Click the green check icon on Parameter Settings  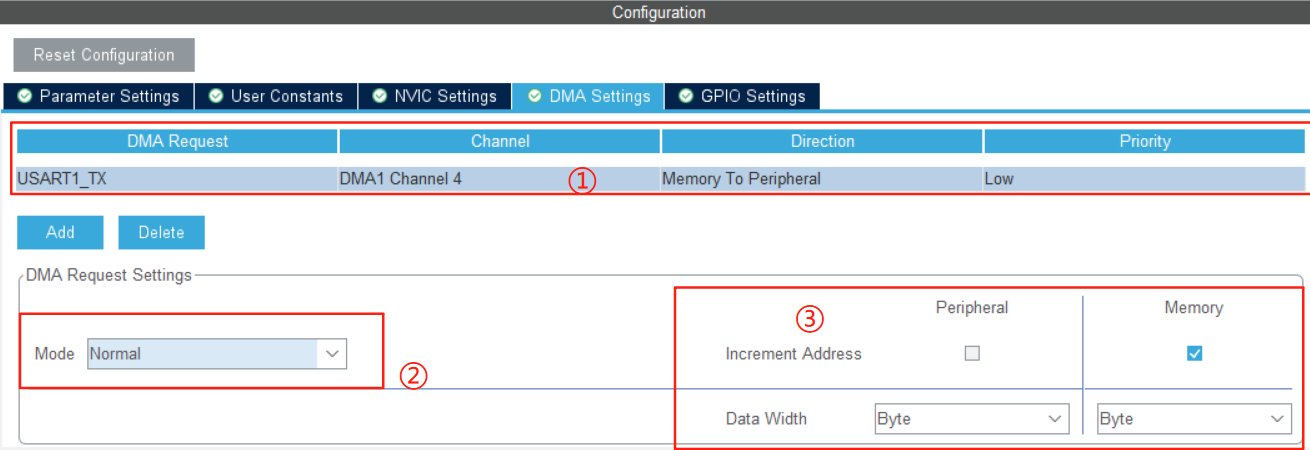pos(25,96)
